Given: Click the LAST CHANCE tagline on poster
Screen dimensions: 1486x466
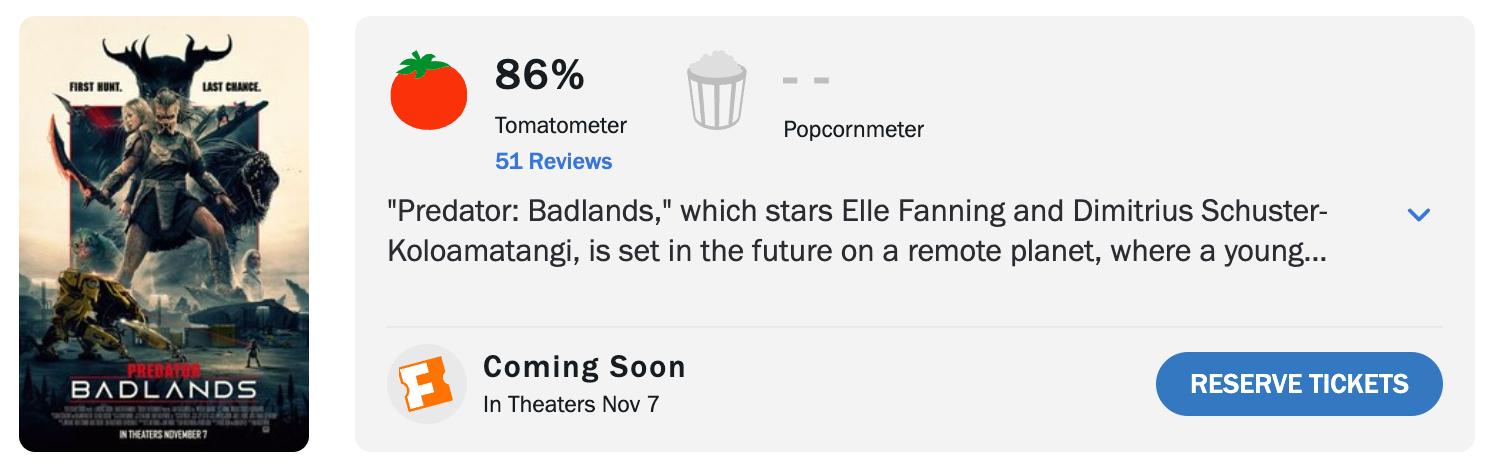Looking at the screenshot, I should click(230, 87).
